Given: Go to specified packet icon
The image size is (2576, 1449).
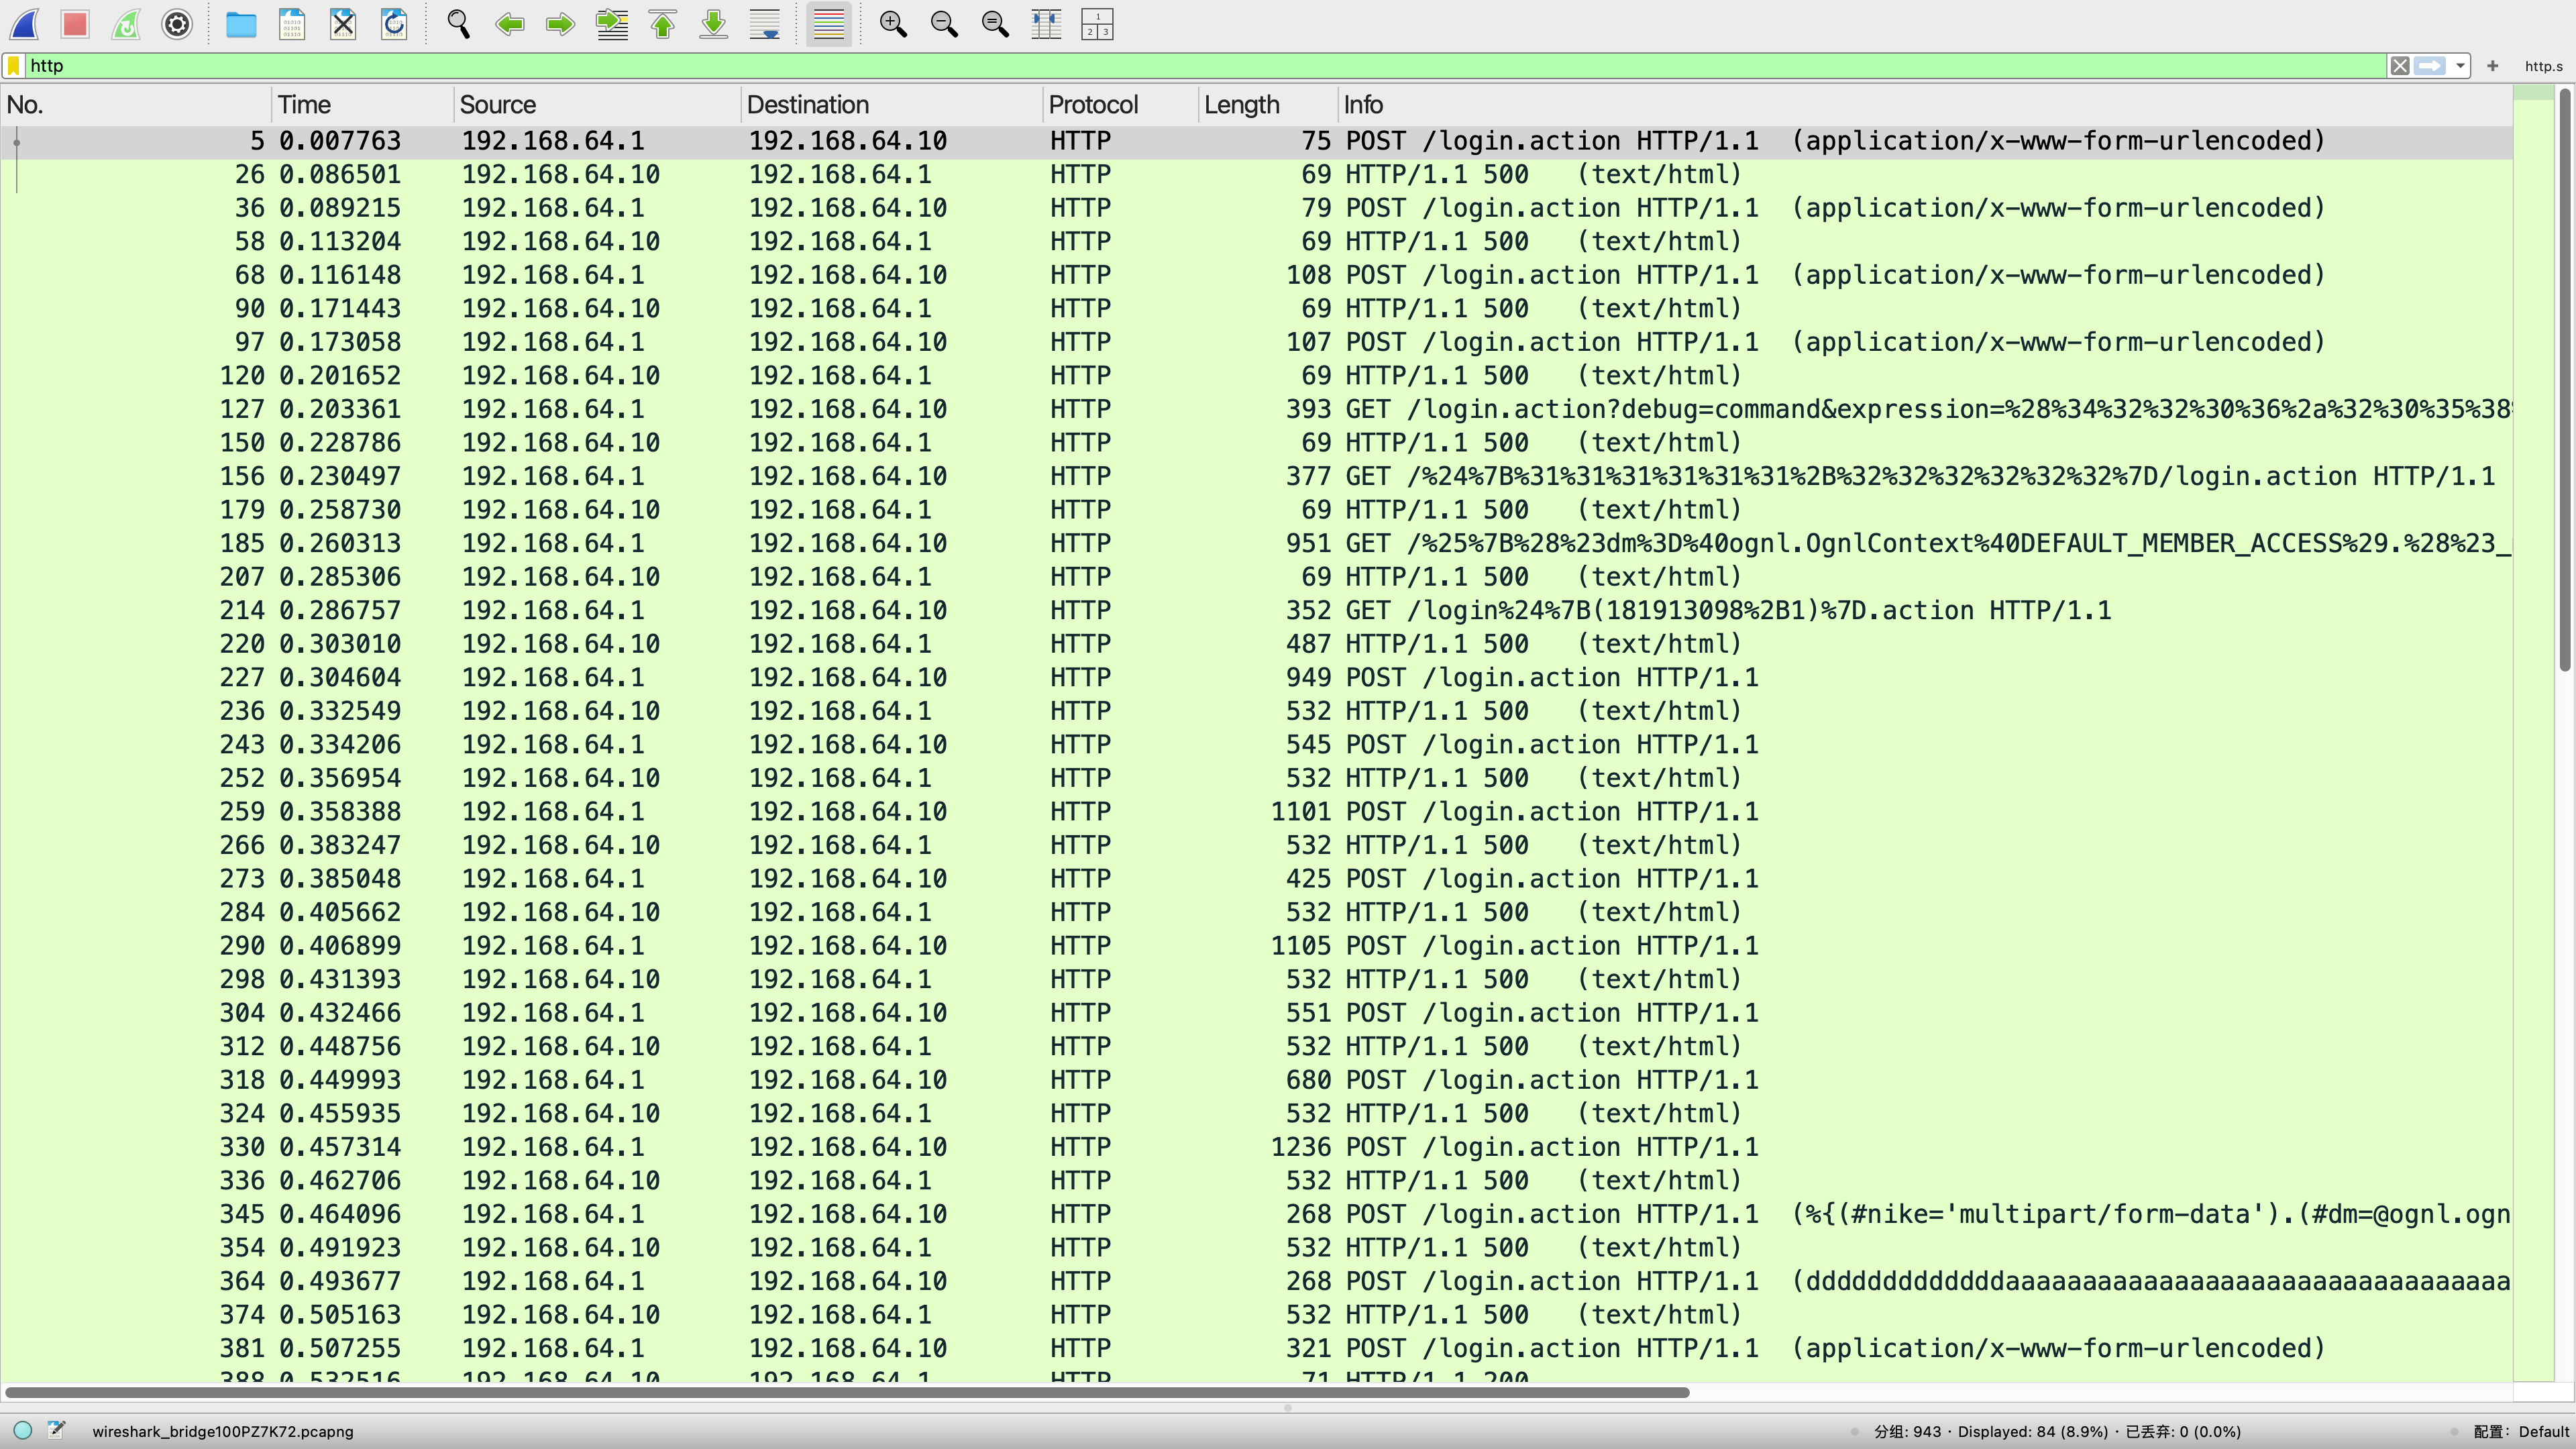Looking at the screenshot, I should coord(612,24).
